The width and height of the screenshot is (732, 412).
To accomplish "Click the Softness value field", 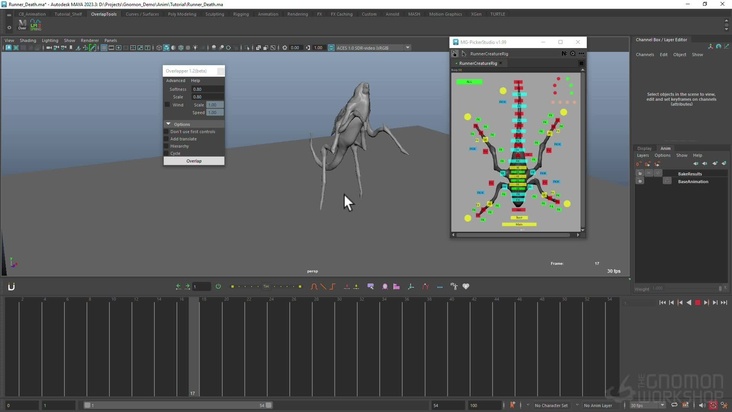I will pyautogui.click(x=207, y=89).
